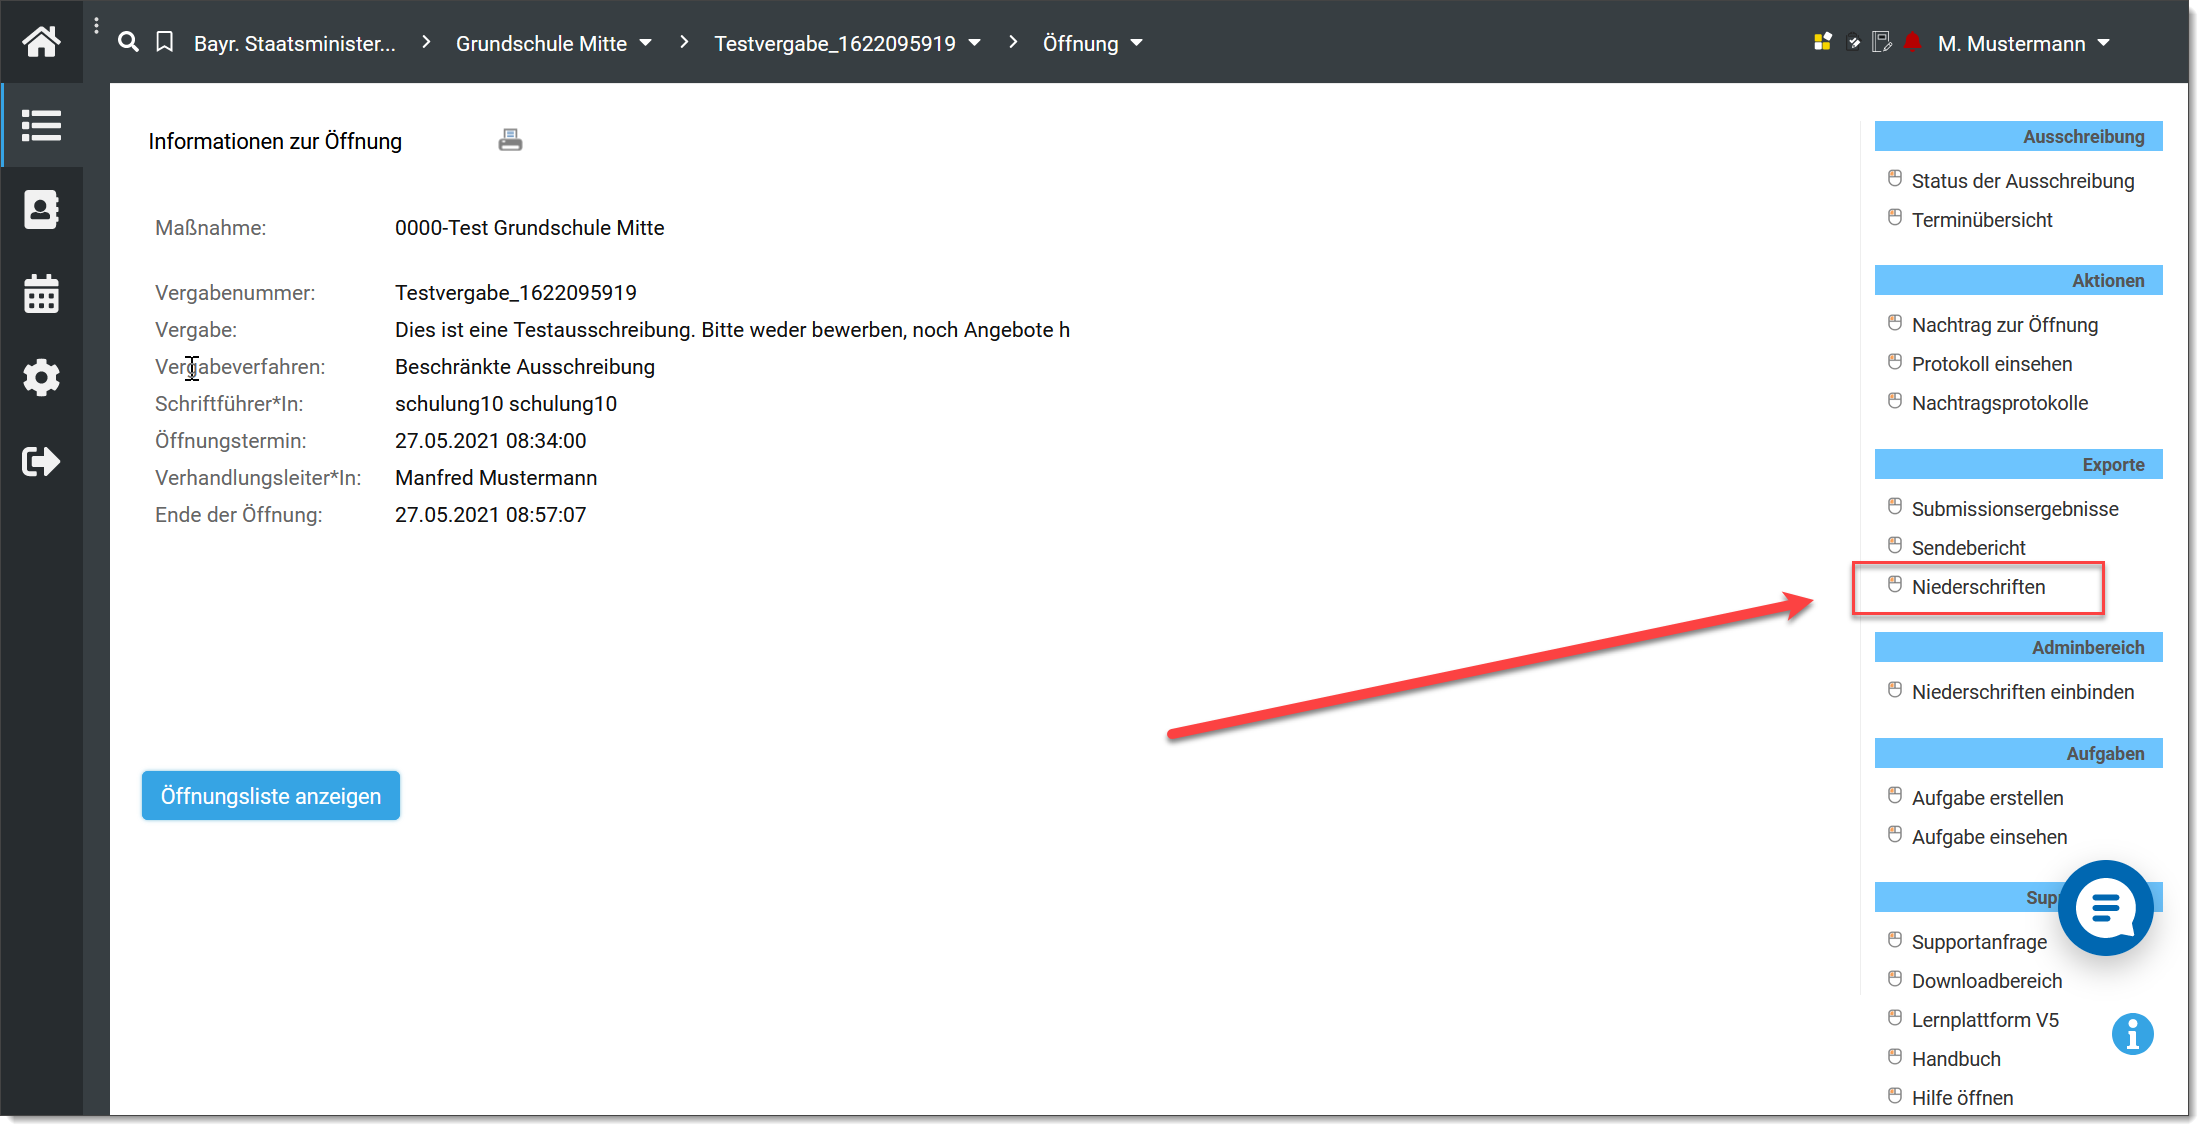Image resolution: width=2204 pixels, height=1131 pixels.
Task: Choose Aufgabe erstellen
Action: 1987,798
